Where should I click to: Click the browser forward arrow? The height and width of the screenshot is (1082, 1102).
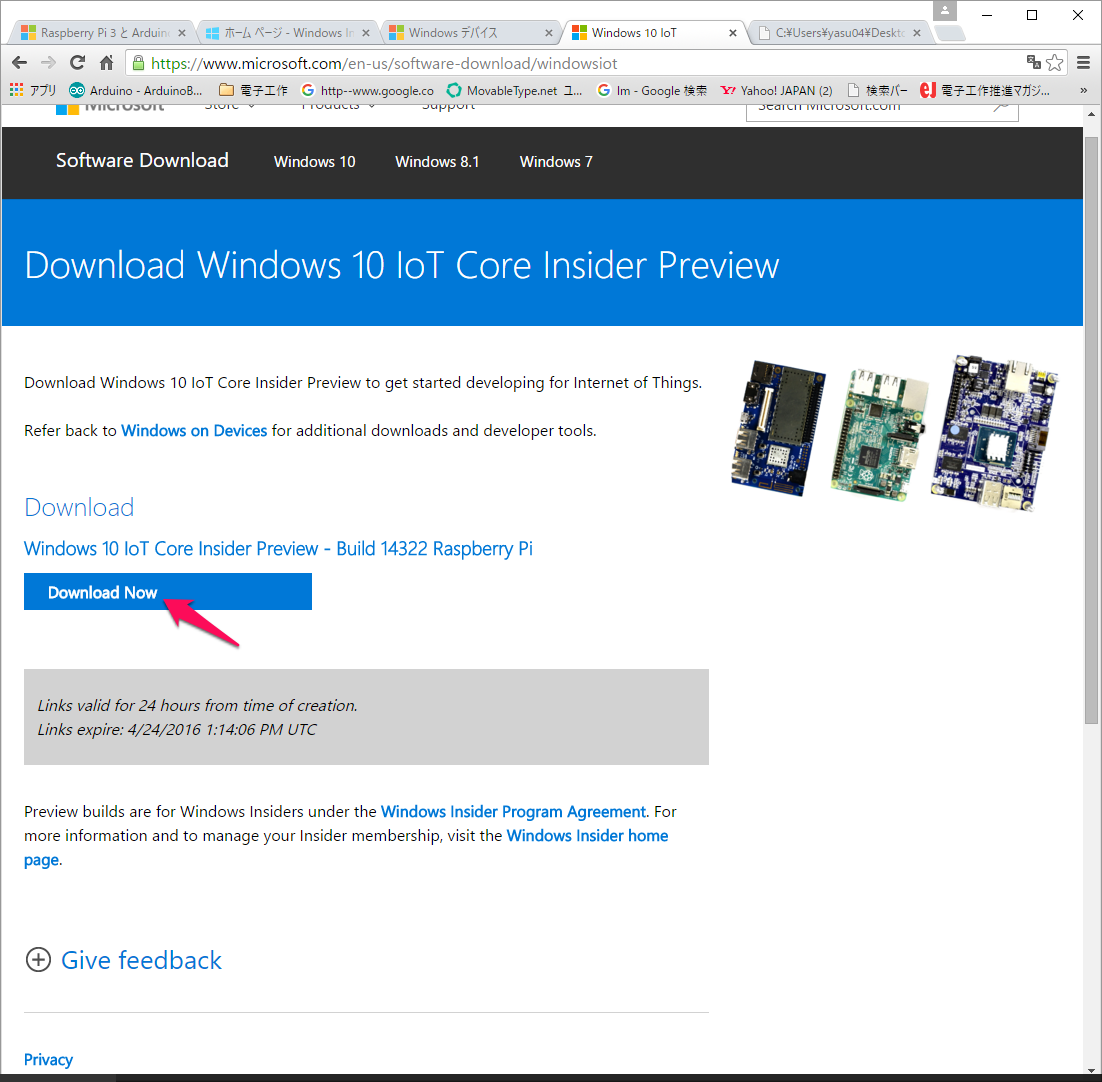coord(48,63)
